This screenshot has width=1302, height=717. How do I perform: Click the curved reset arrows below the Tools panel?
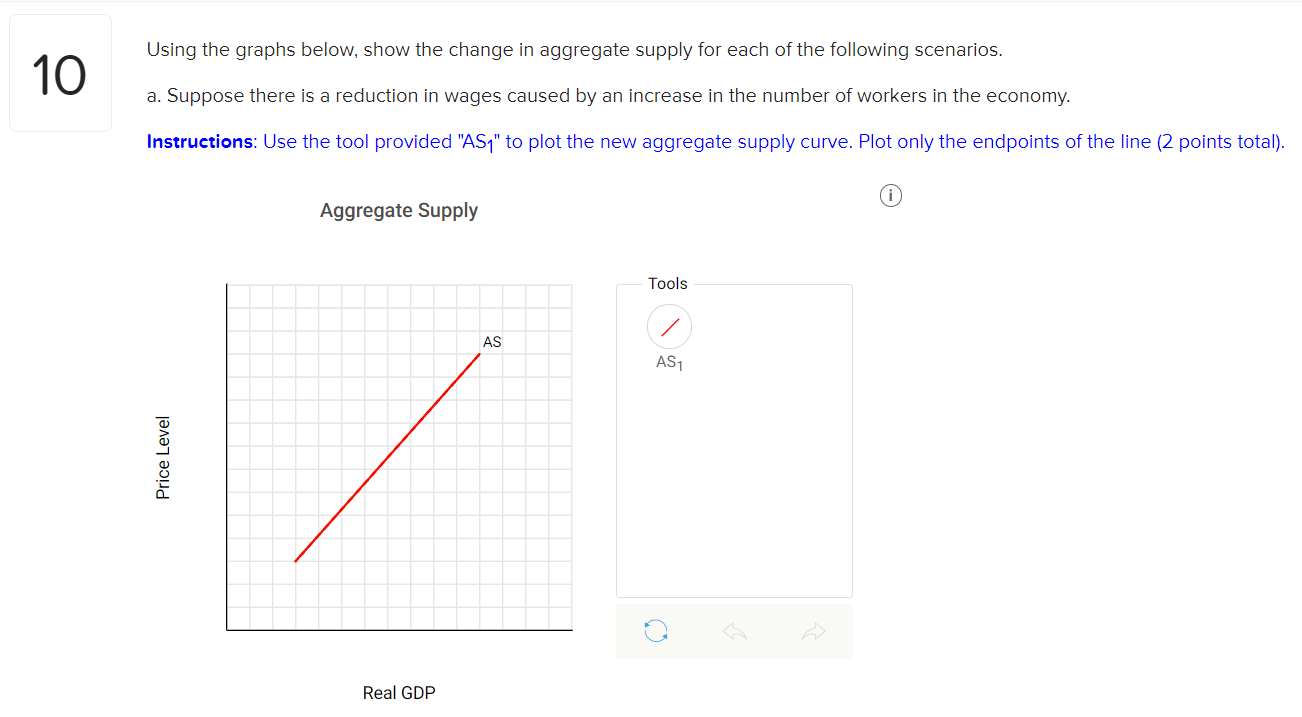(656, 631)
